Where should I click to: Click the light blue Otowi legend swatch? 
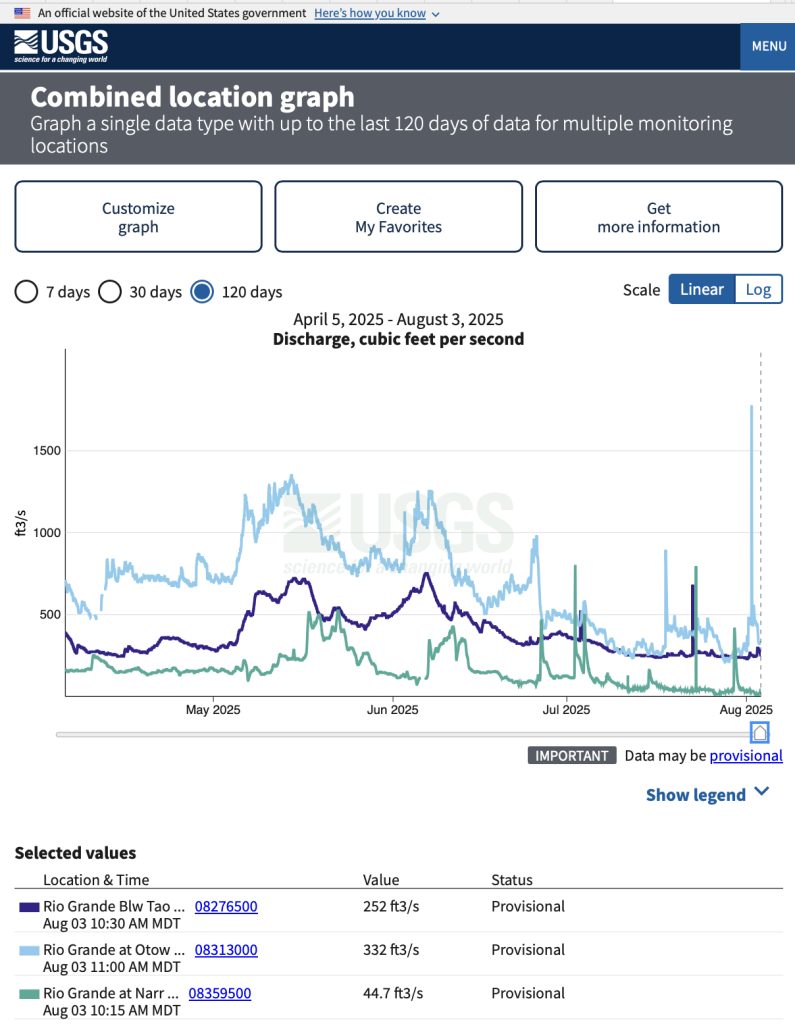(29, 950)
